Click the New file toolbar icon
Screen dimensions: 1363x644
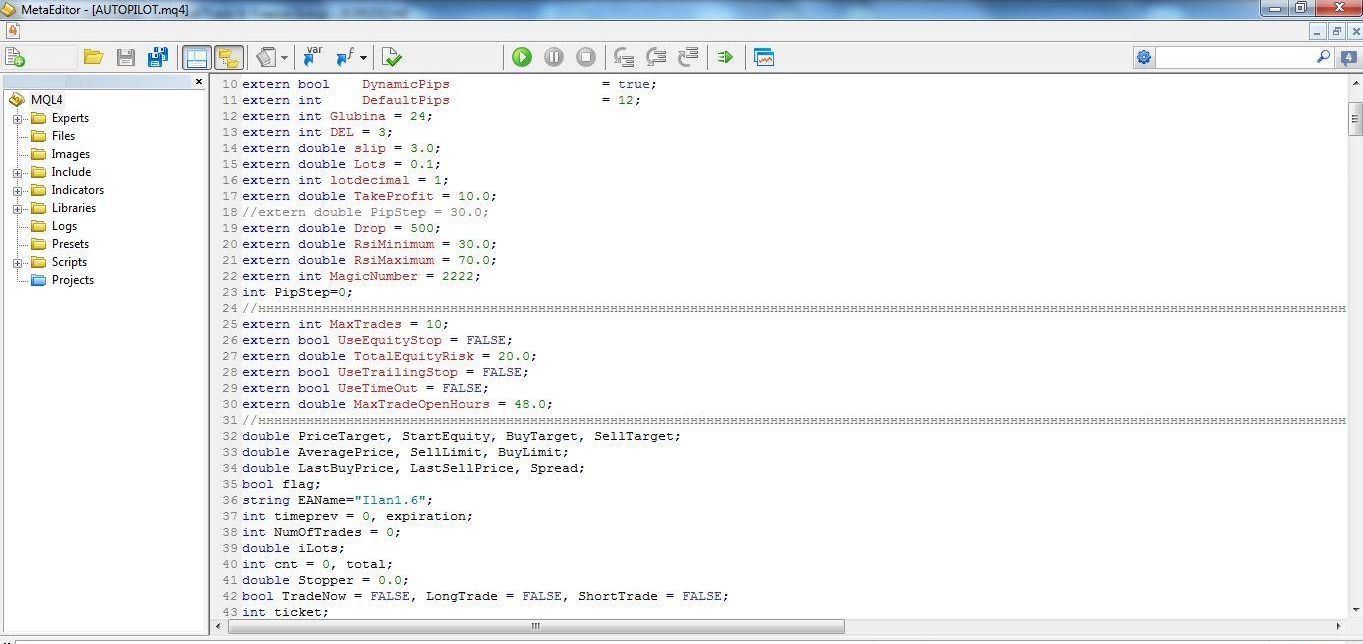[15, 57]
